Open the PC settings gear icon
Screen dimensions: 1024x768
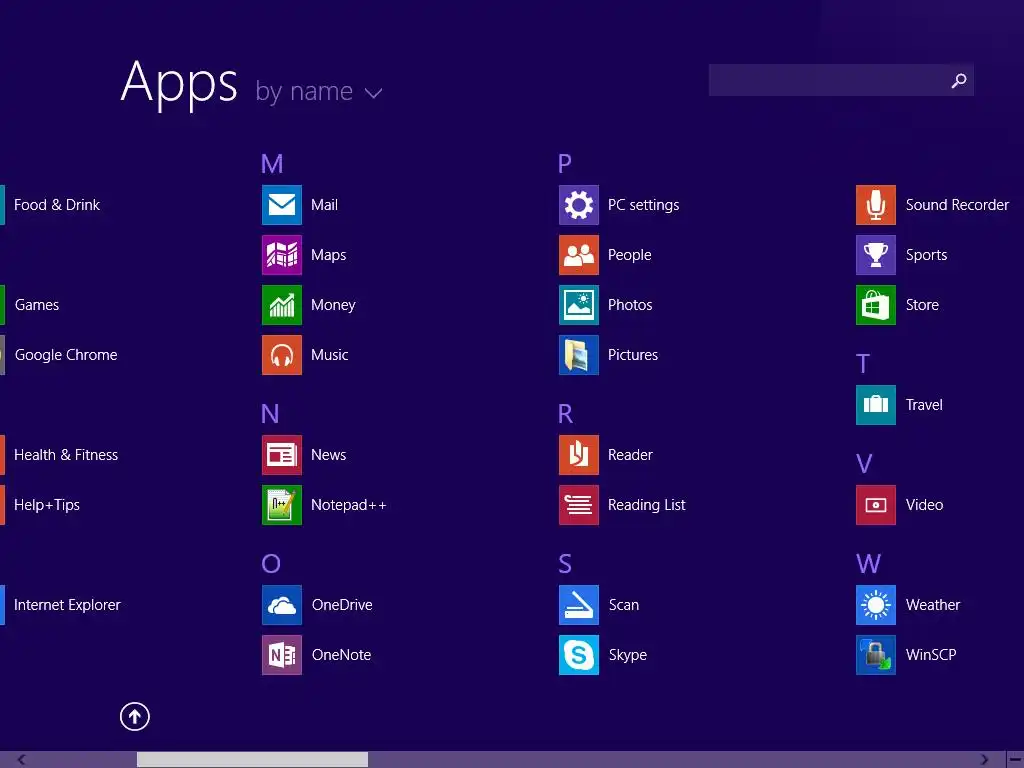(x=579, y=205)
